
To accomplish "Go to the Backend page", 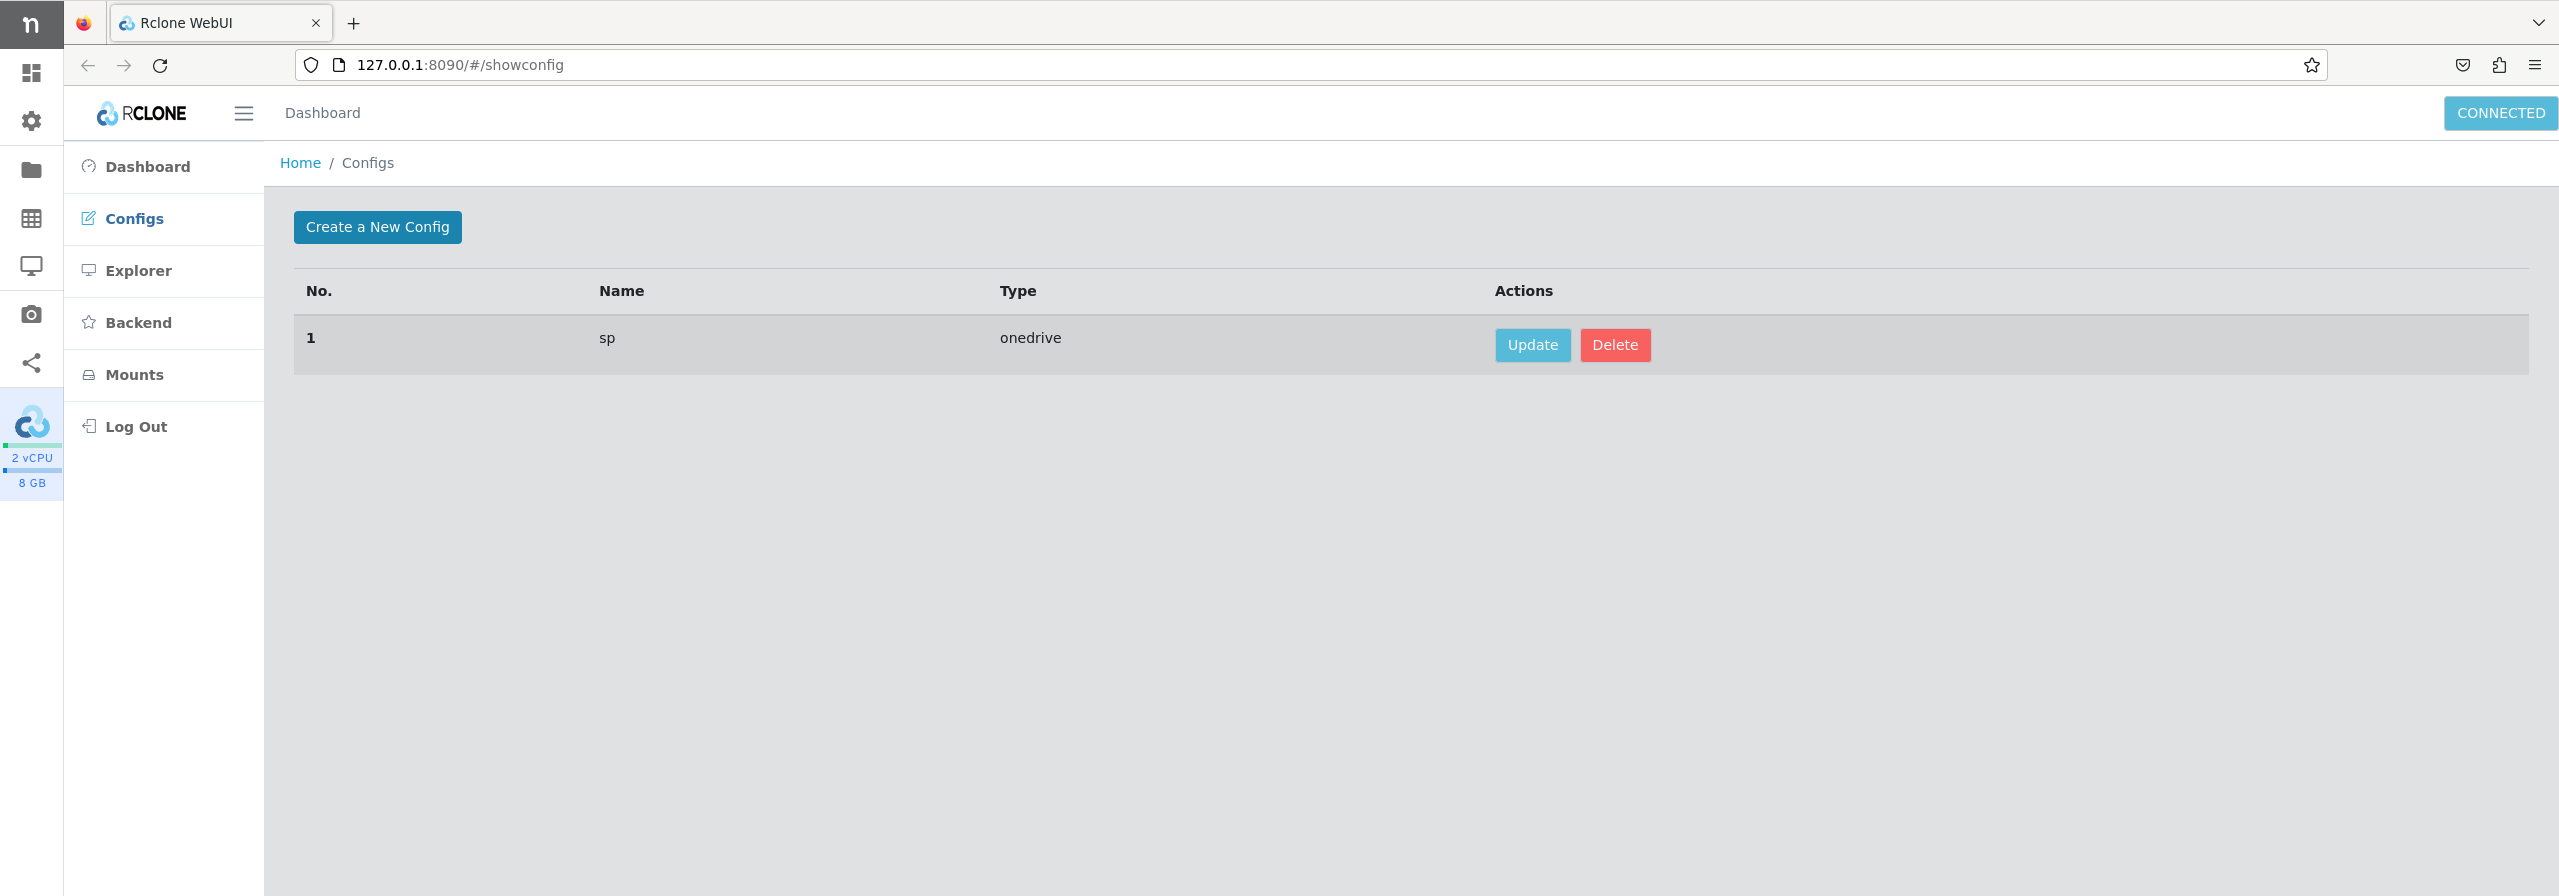I will [138, 323].
